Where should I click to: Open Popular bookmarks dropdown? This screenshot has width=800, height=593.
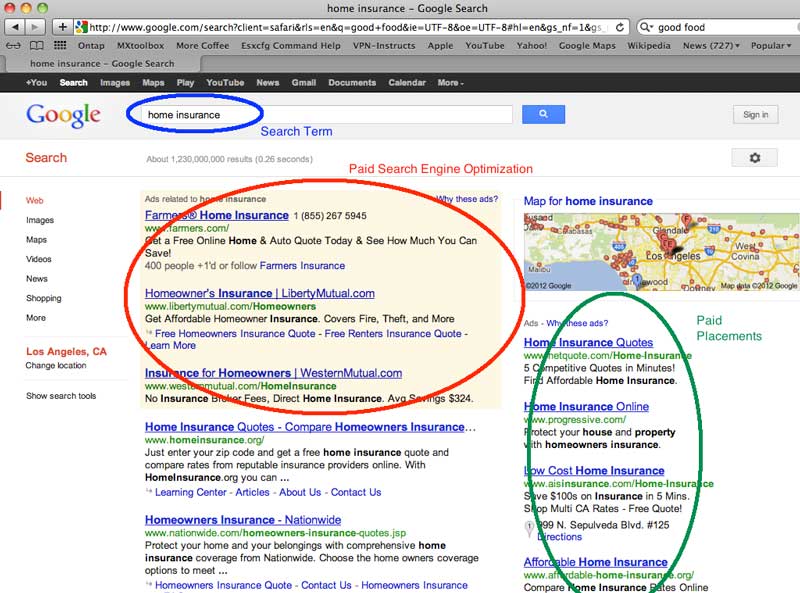pos(771,45)
